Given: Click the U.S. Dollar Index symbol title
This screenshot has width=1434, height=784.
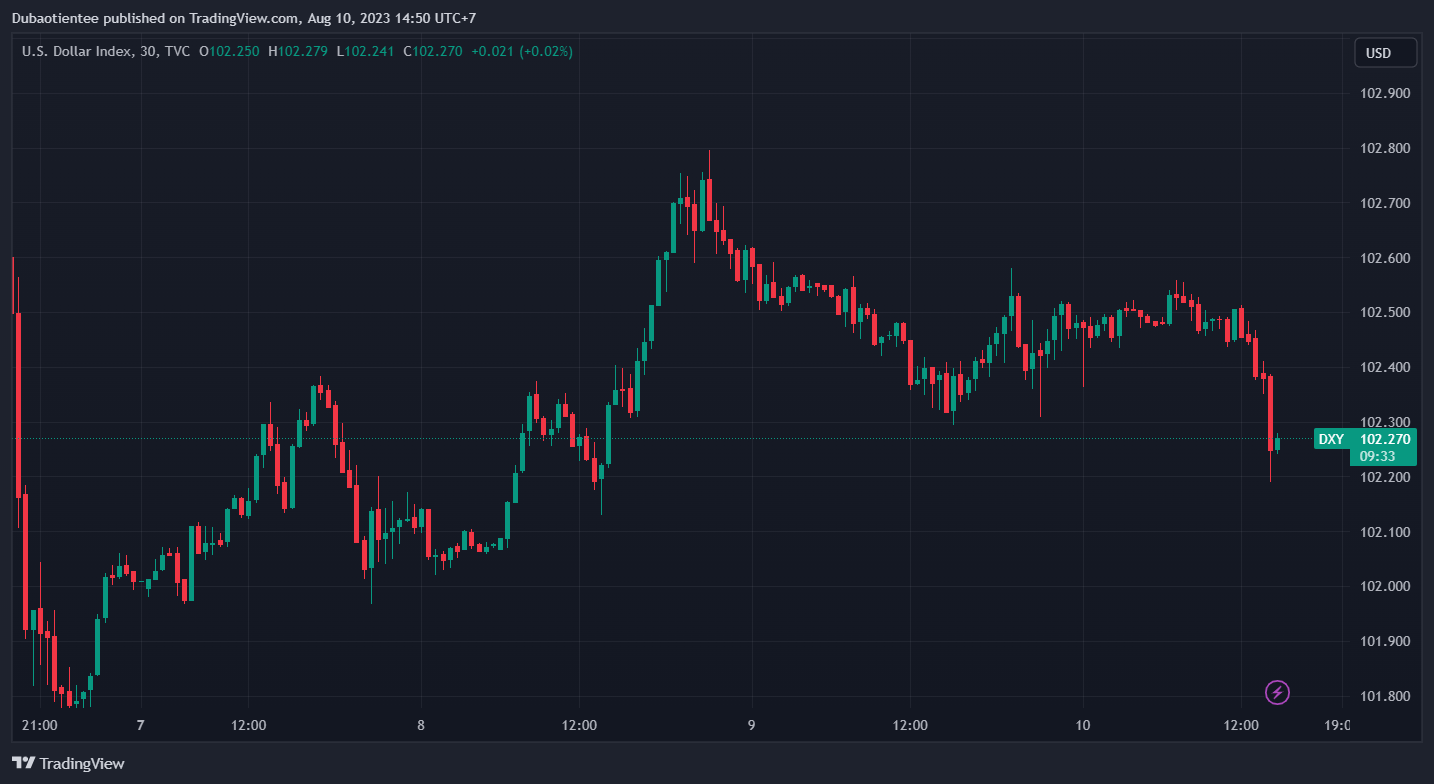Looking at the screenshot, I should 77,51.
